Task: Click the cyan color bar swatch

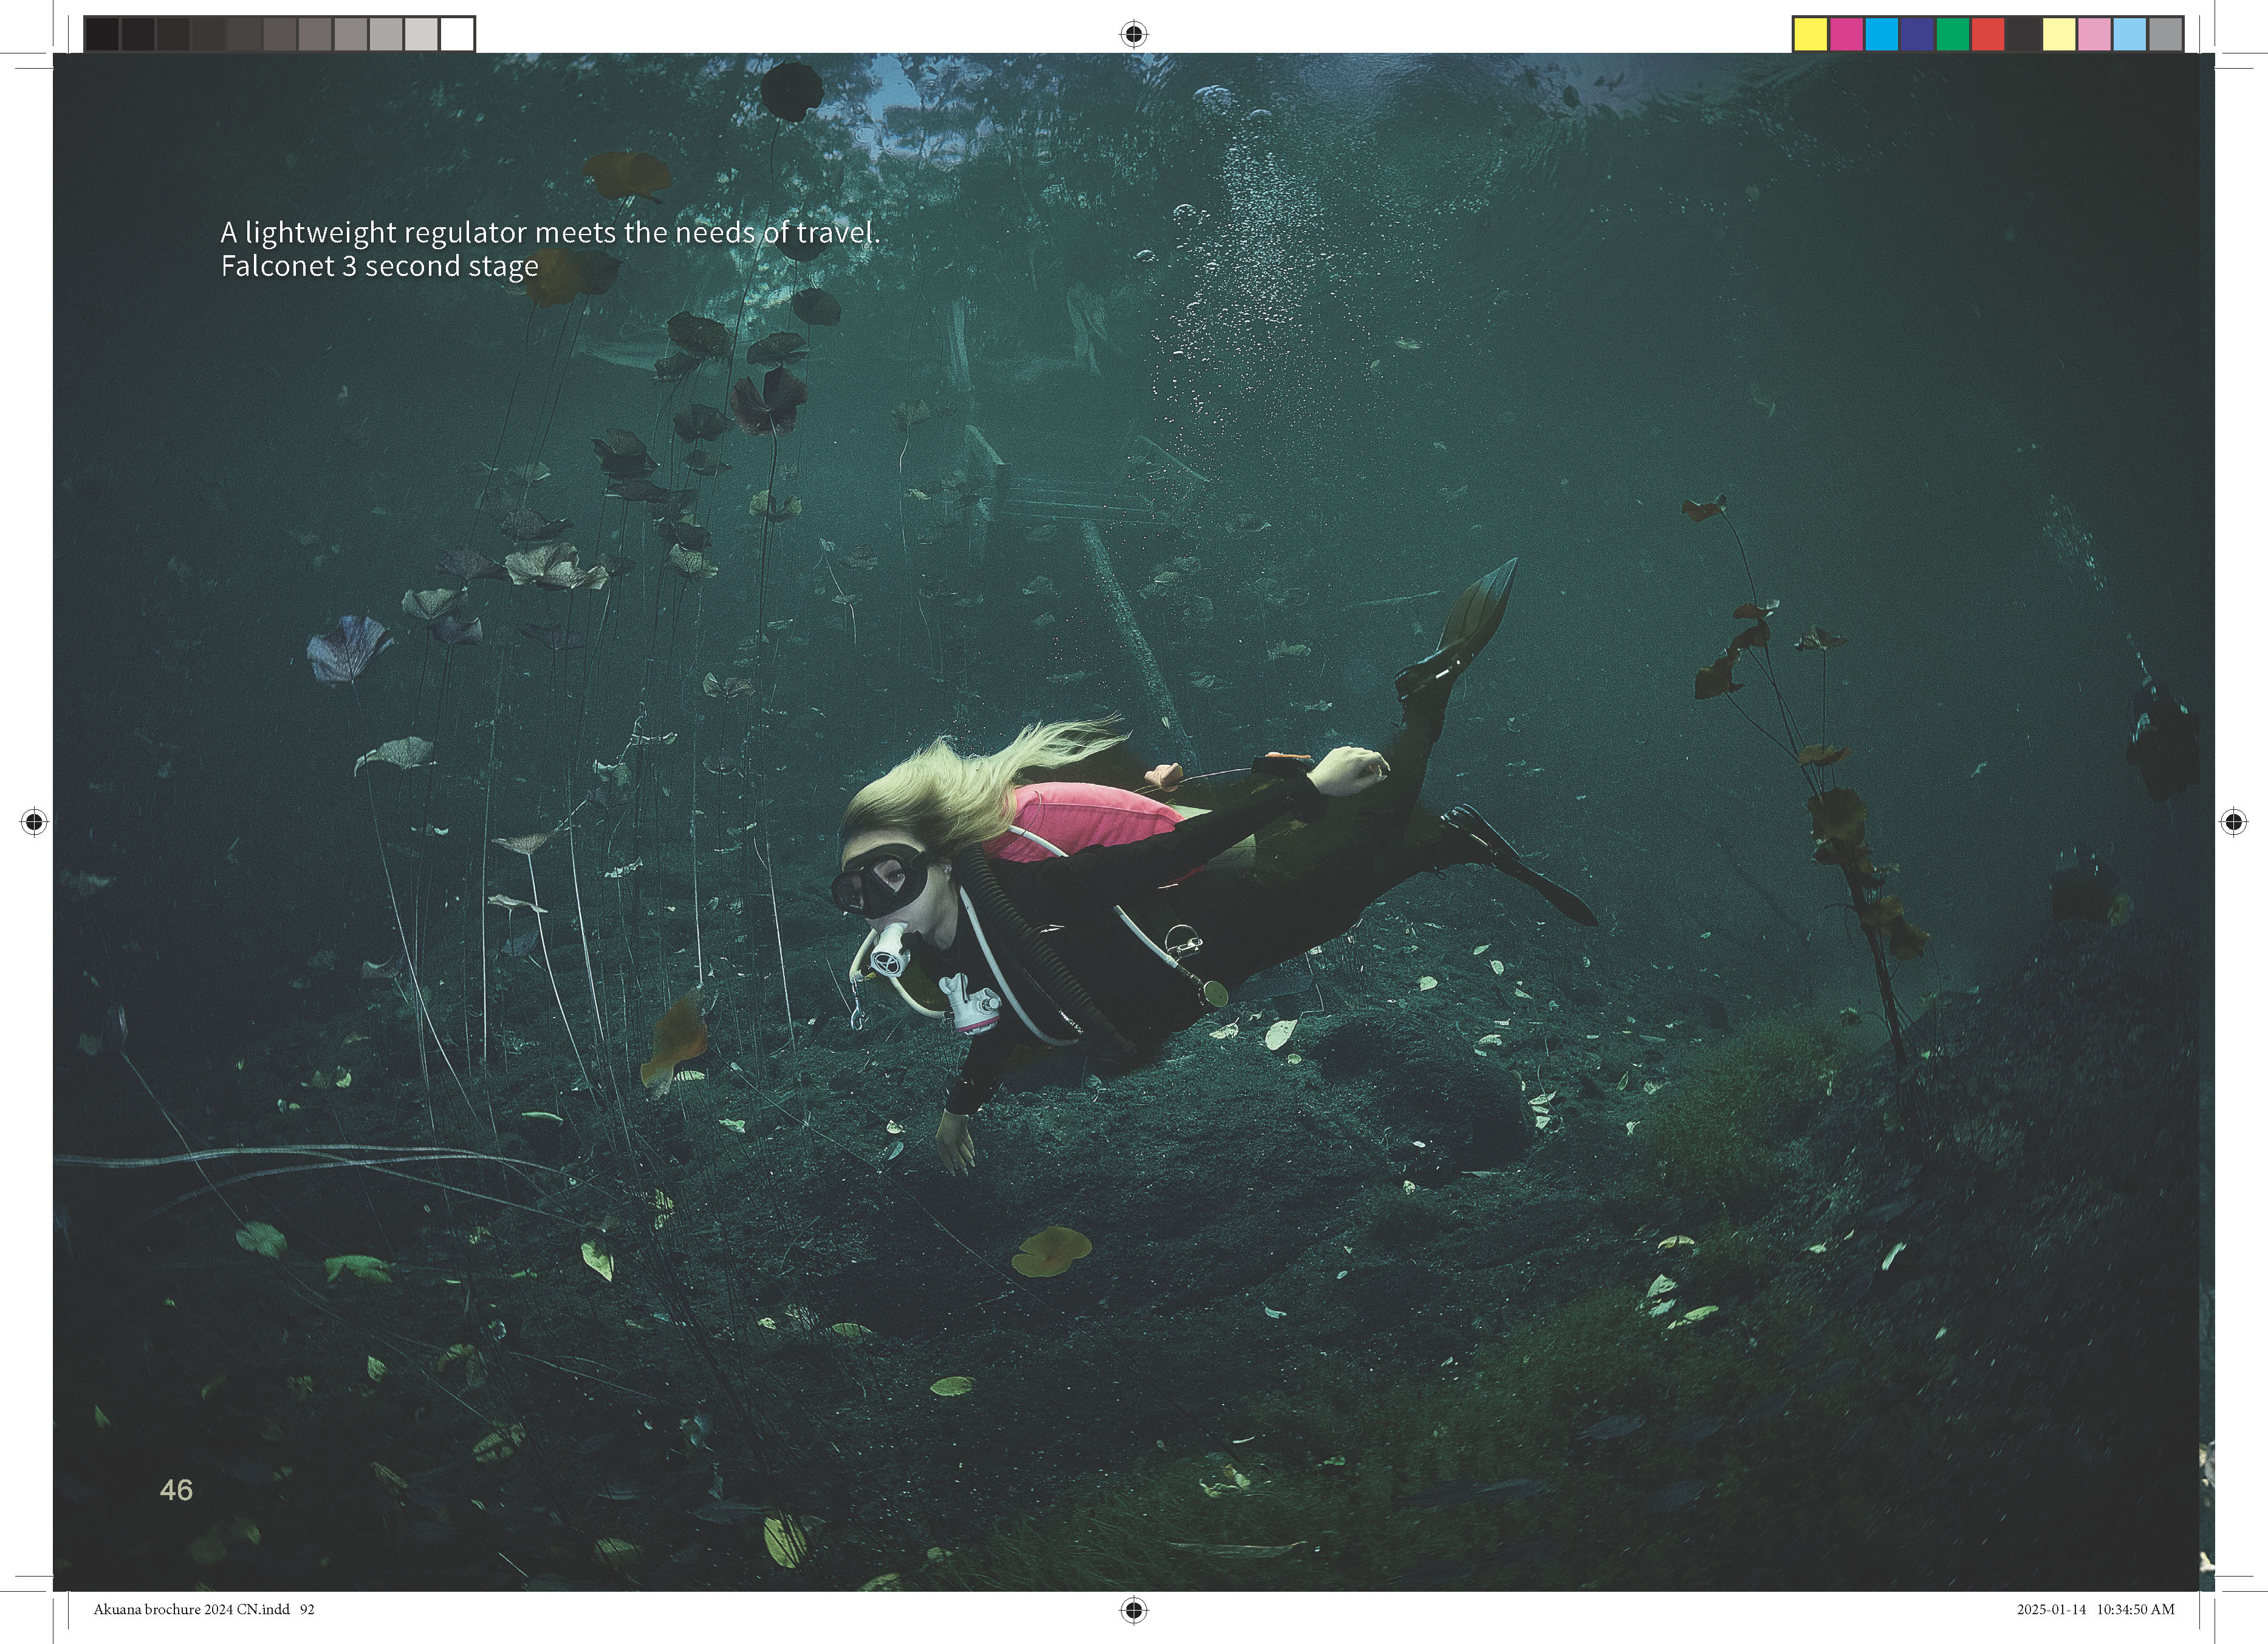Action: (x=1881, y=34)
